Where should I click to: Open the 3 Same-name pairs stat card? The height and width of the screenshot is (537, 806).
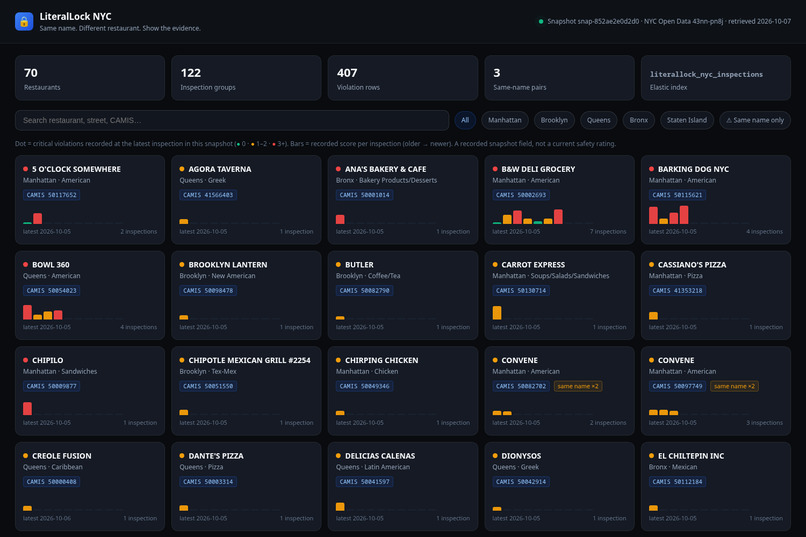coord(559,78)
